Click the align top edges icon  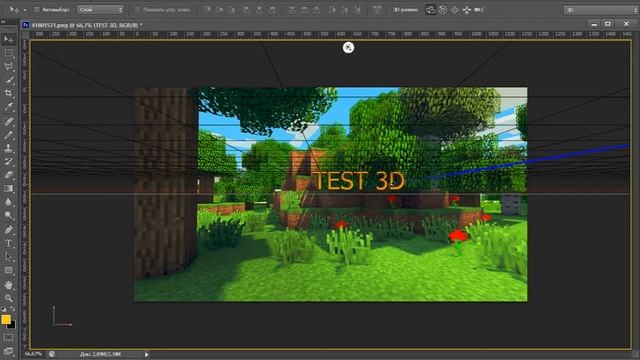coord(207,10)
